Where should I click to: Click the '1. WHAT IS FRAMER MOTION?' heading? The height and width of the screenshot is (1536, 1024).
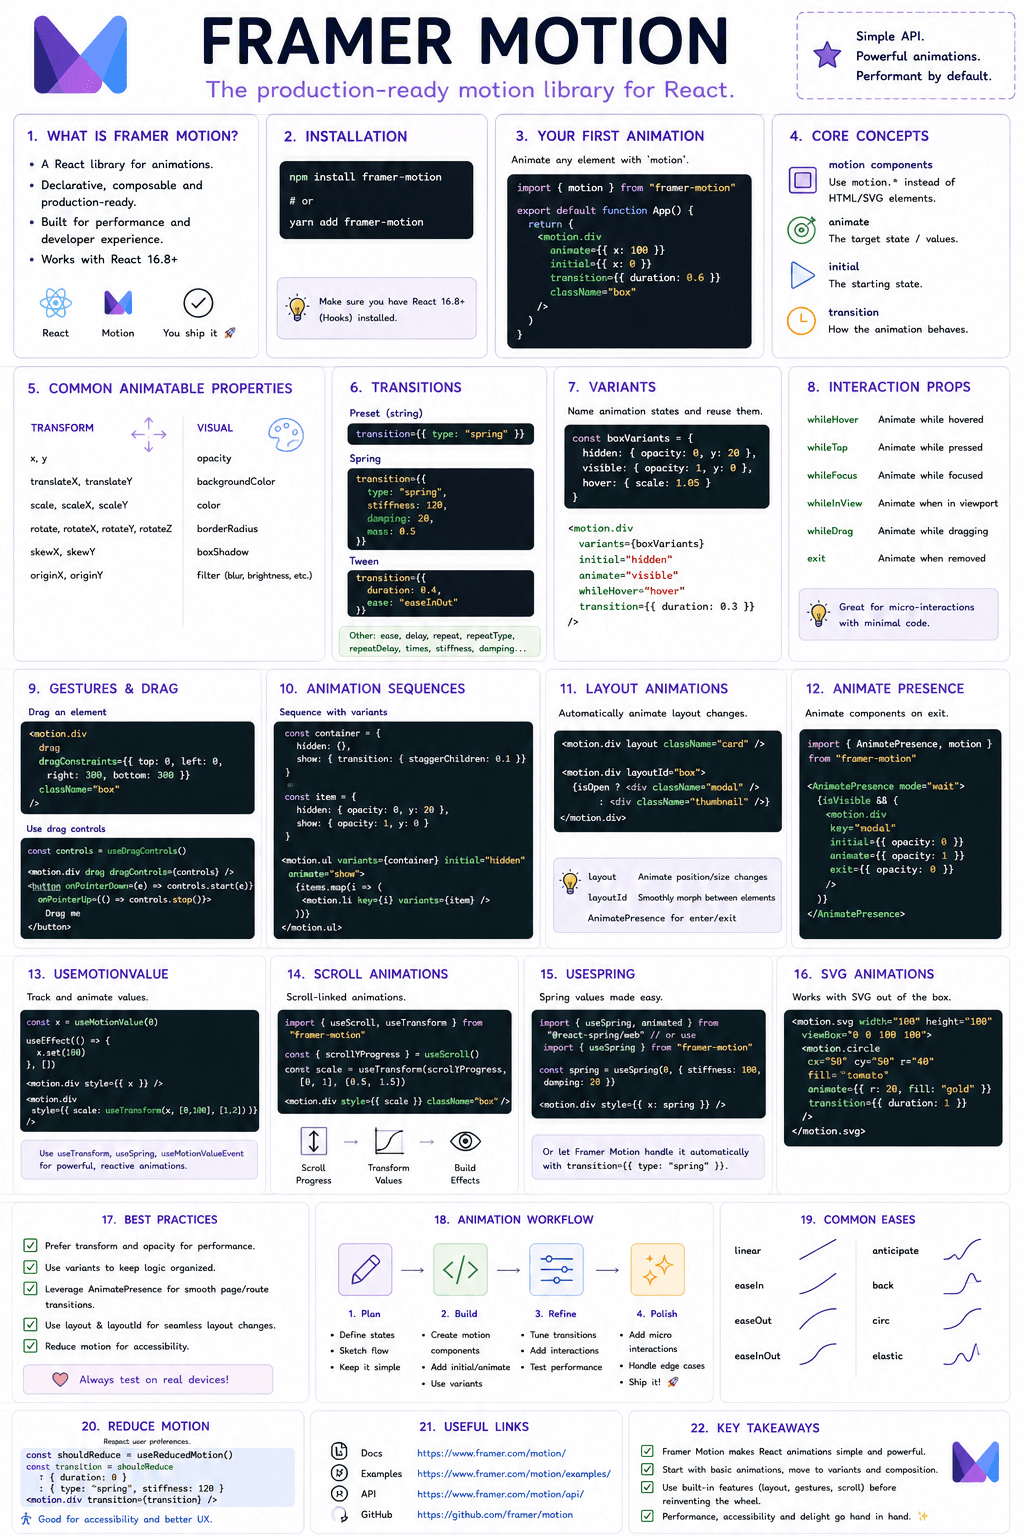click(133, 136)
